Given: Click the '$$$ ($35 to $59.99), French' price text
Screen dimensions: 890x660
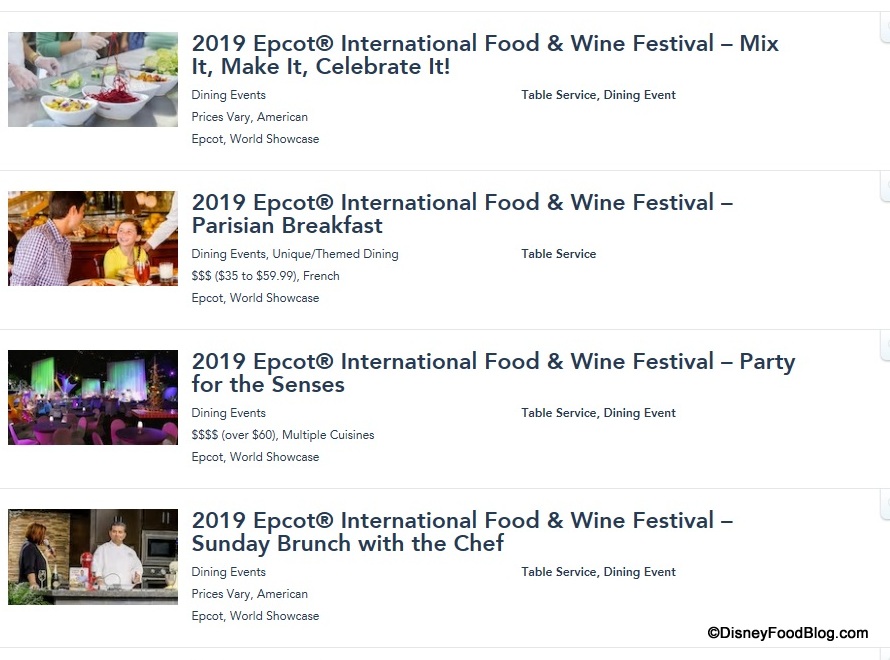Looking at the screenshot, I should [x=266, y=276].
